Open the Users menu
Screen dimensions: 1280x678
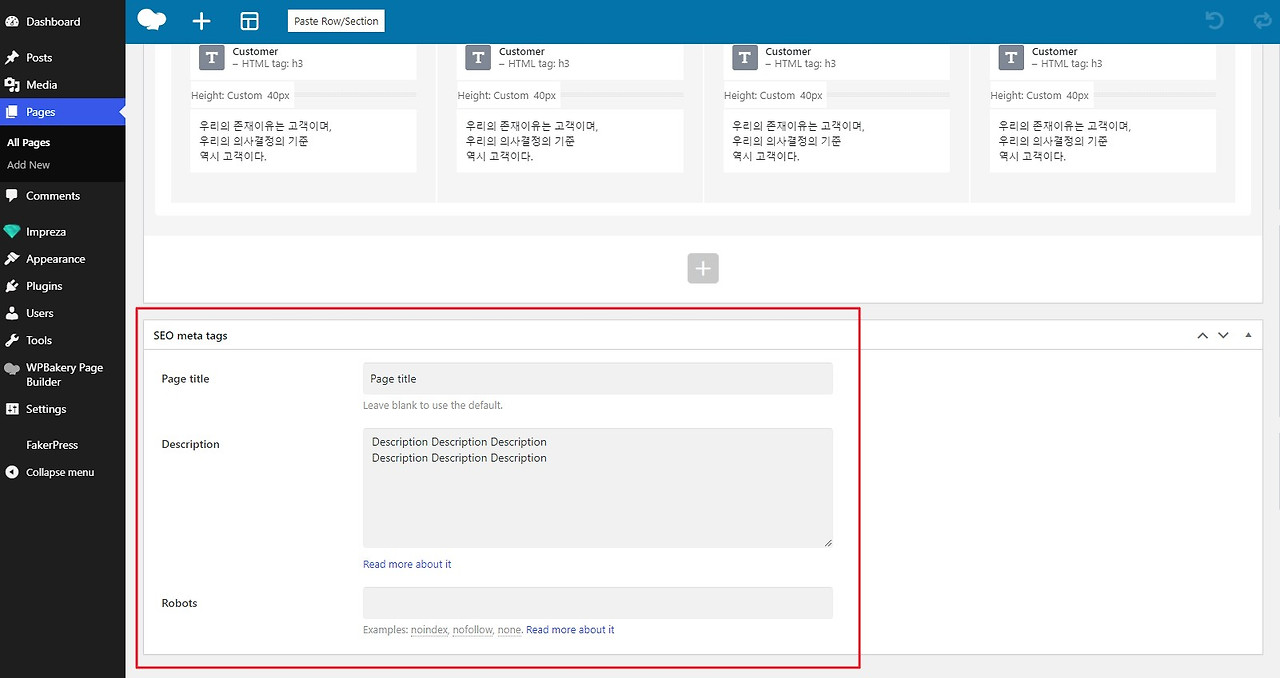40,313
